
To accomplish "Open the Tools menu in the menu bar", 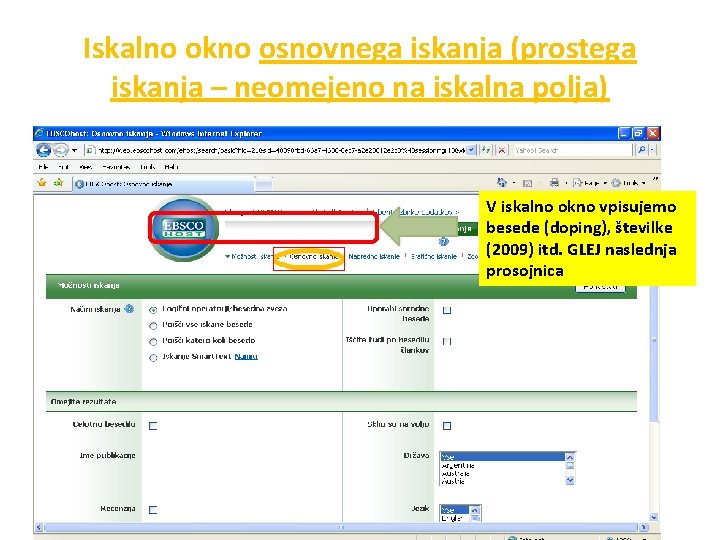I will [x=147, y=167].
